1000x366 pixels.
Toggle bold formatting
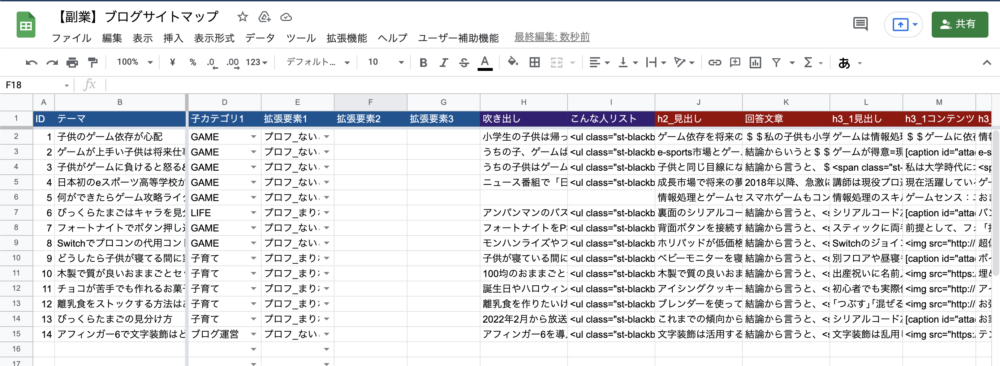pos(423,62)
